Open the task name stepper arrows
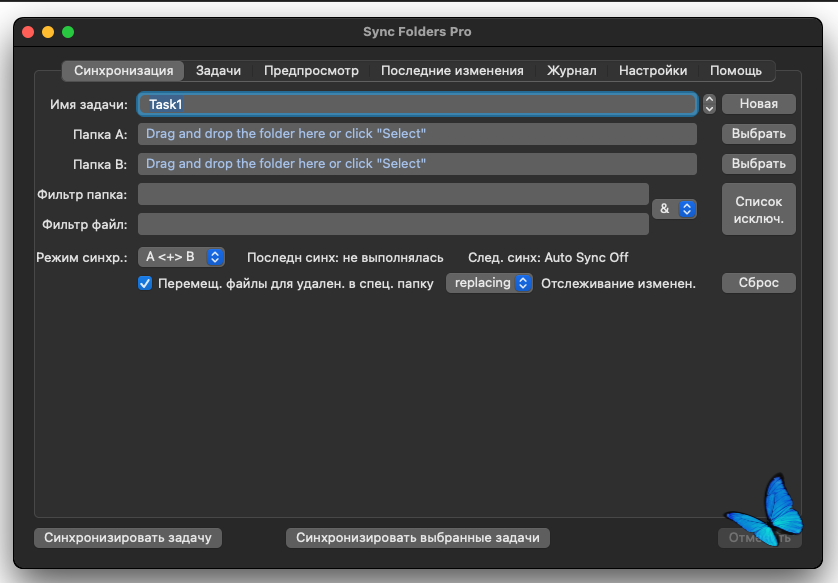Image resolution: width=838 pixels, height=583 pixels. pyautogui.click(x=709, y=104)
